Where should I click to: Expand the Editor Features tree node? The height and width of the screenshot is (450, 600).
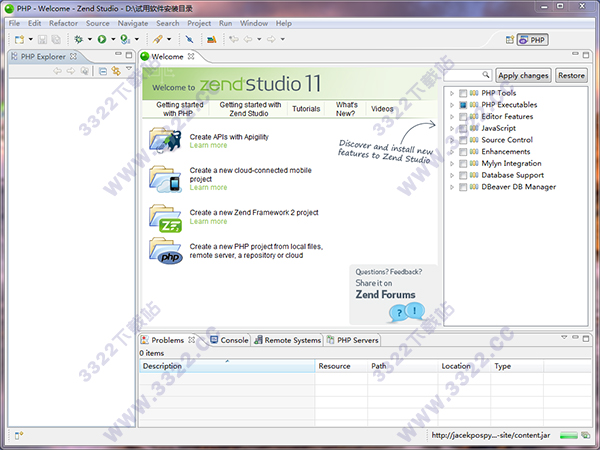point(452,117)
